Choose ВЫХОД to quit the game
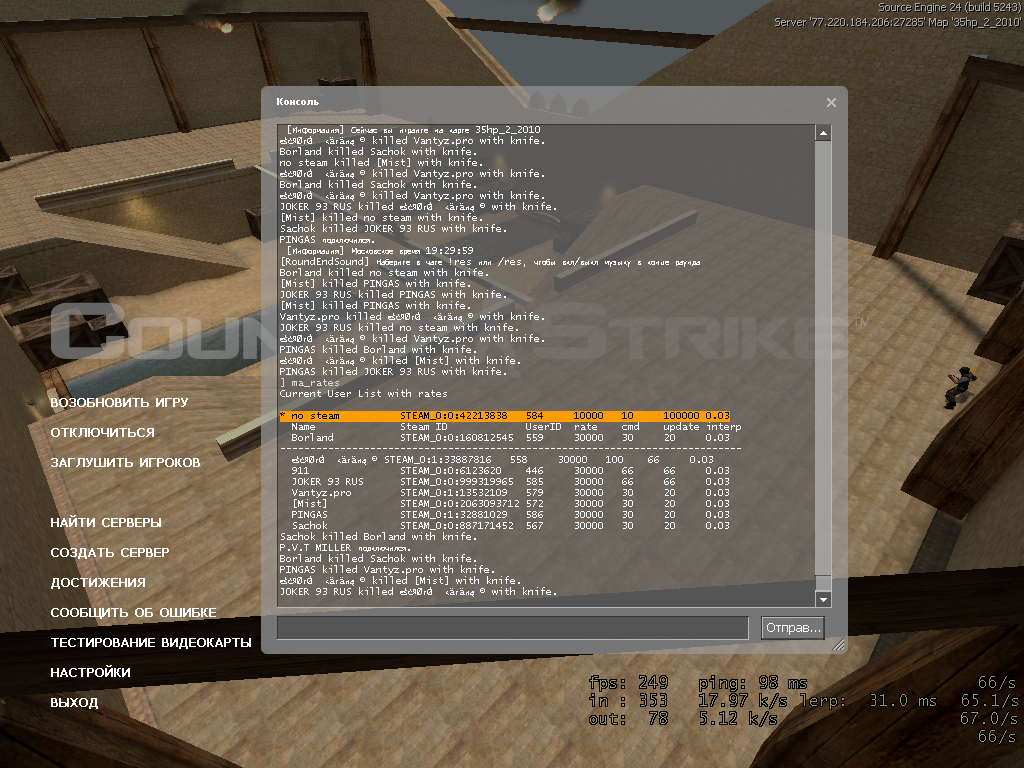 coord(74,703)
